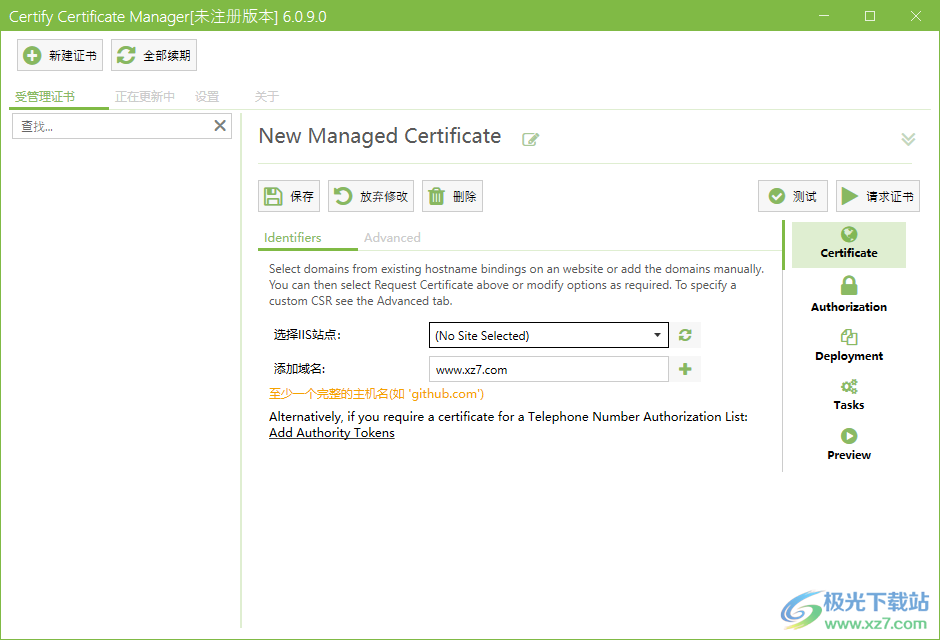Click the 保存 save button
This screenshot has height=640, width=940.
(288, 196)
